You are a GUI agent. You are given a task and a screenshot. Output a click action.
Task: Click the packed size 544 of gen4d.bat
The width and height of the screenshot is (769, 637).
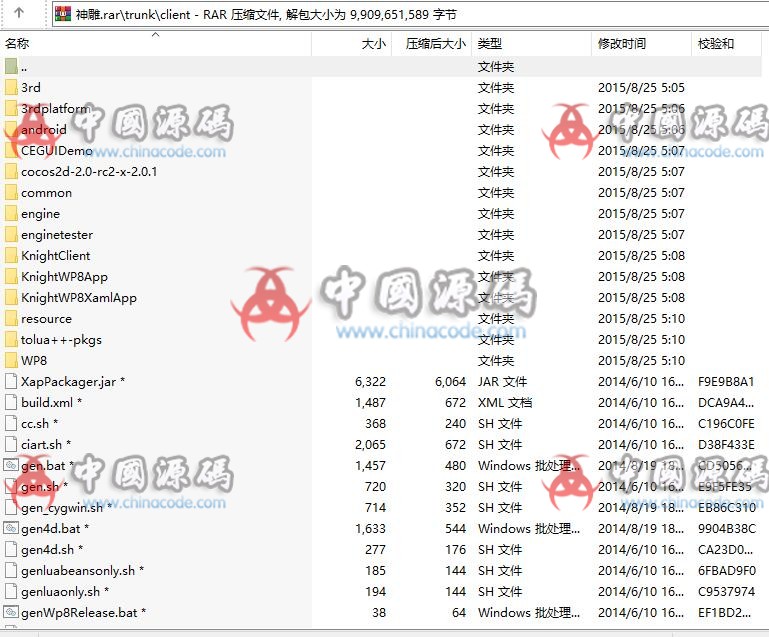point(456,529)
